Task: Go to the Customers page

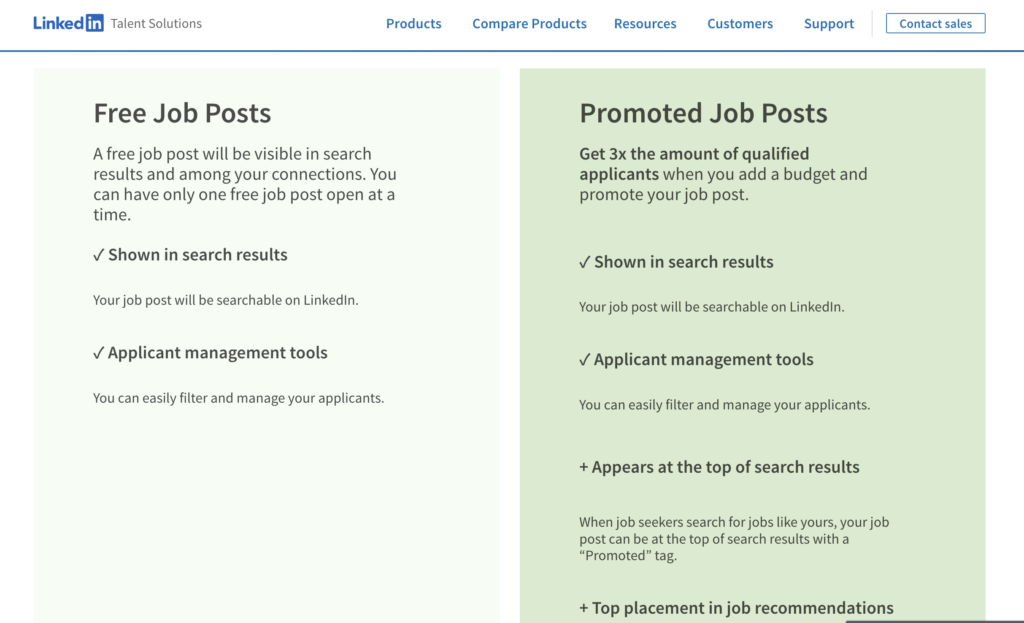Action: click(740, 23)
